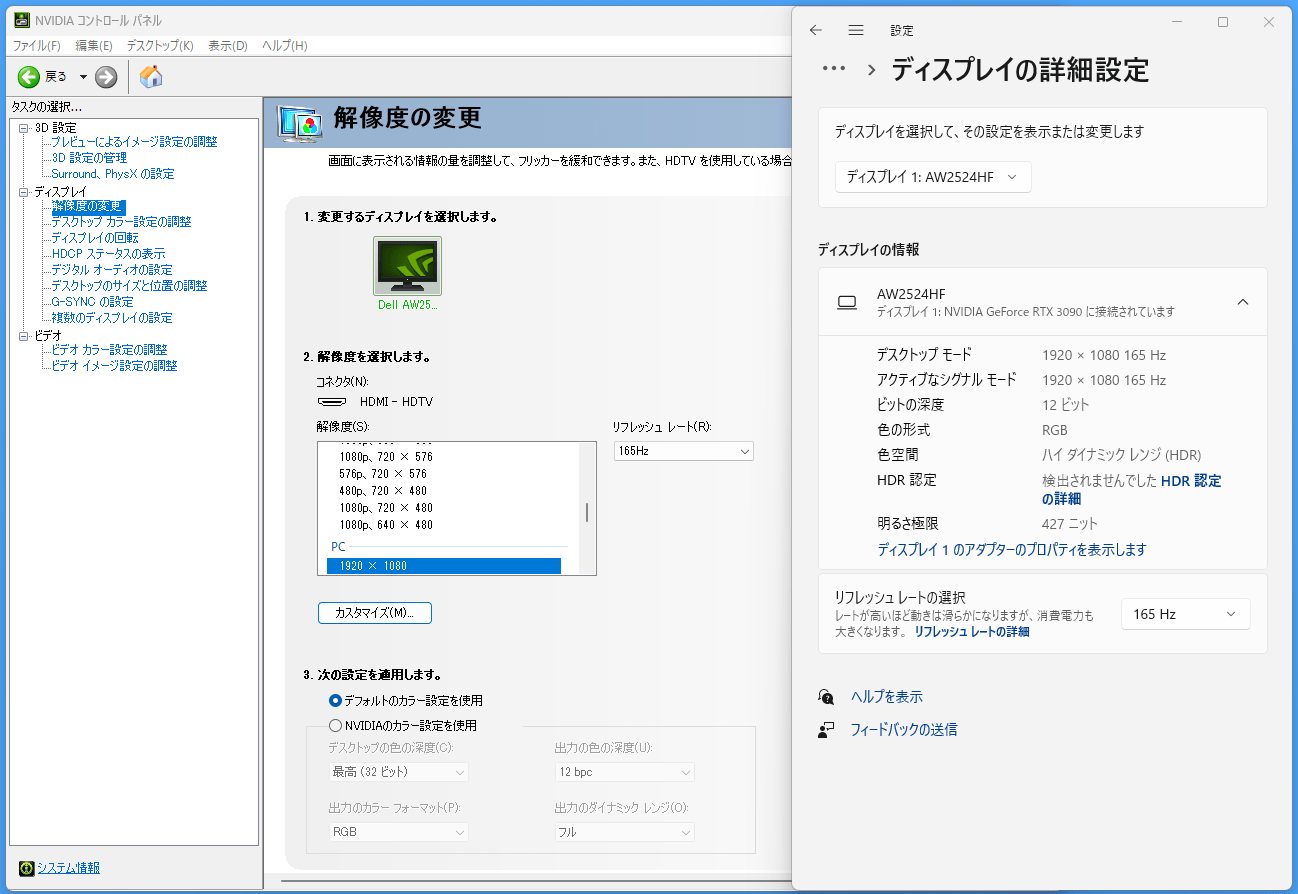Select the Dell AW25 monitor thumbnail
The image size is (1298, 894).
pos(407,265)
